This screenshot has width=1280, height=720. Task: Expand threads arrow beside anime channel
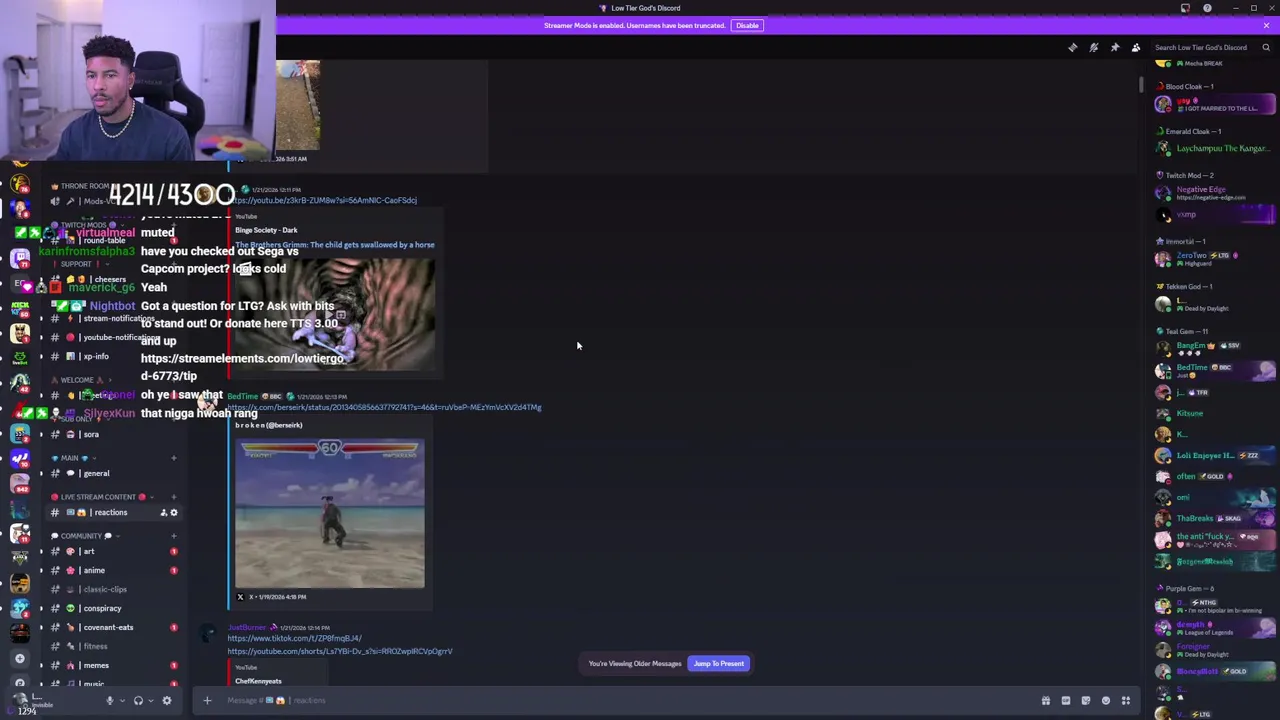click(x=41, y=570)
